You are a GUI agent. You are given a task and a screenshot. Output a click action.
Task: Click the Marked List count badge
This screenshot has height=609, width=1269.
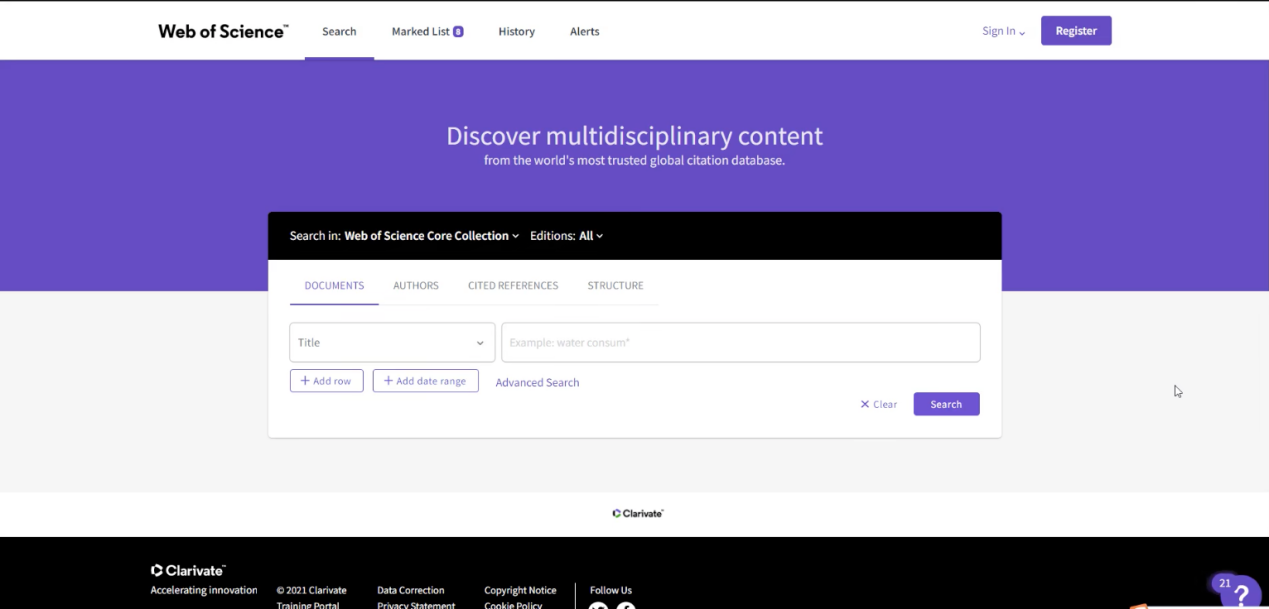(x=458, y=32)
